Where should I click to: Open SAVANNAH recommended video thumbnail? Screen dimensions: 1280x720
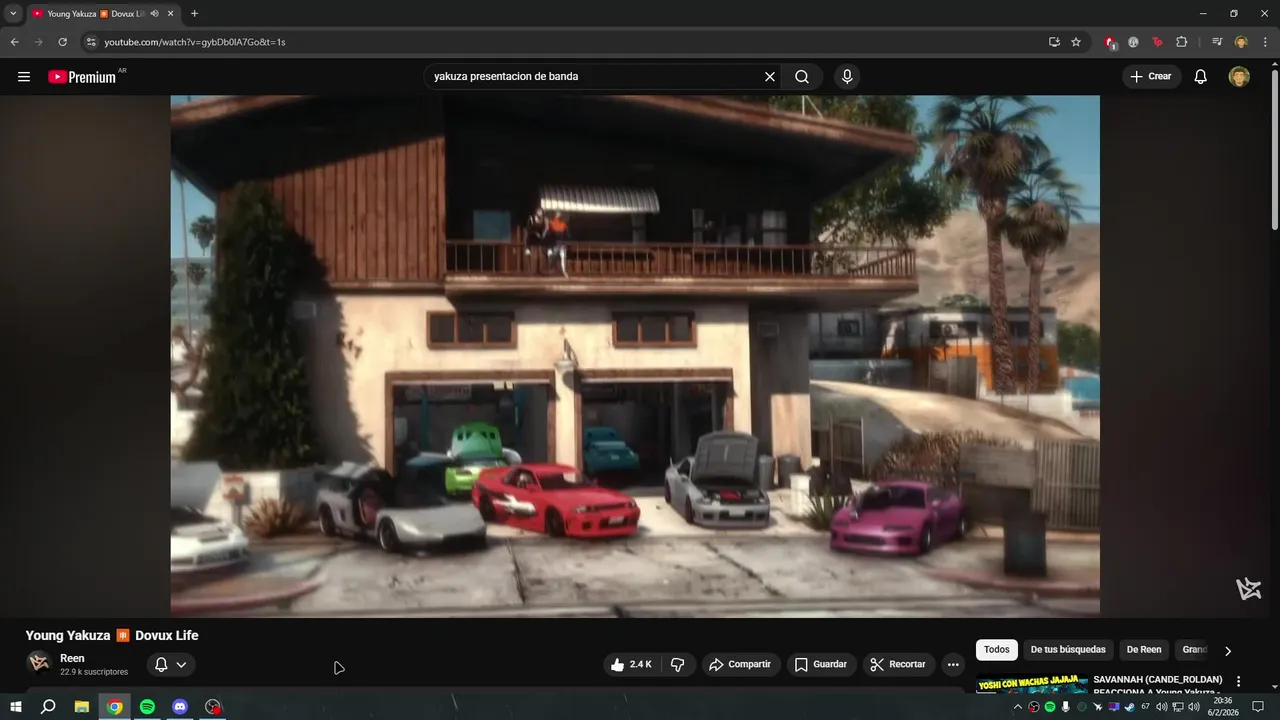[x=1032, y=685]
